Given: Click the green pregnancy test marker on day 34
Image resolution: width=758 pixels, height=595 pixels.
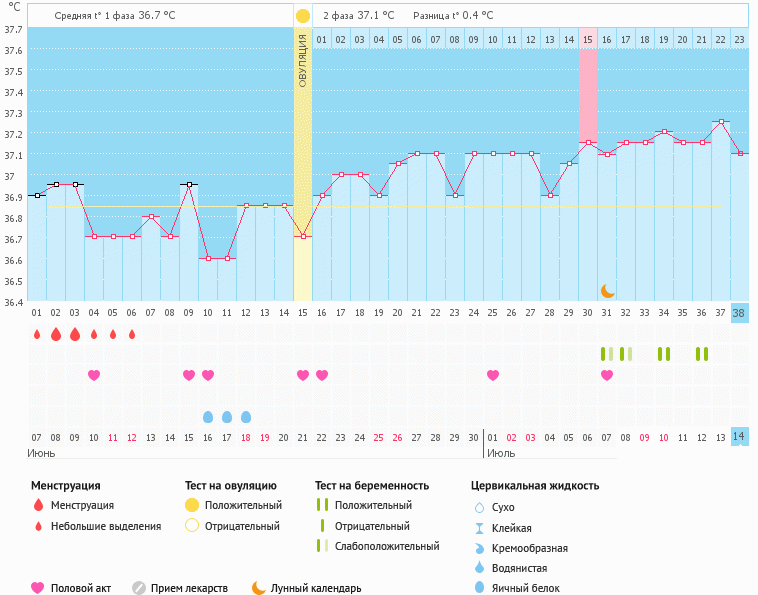Looking at the screenshot, I should (663, 354).
